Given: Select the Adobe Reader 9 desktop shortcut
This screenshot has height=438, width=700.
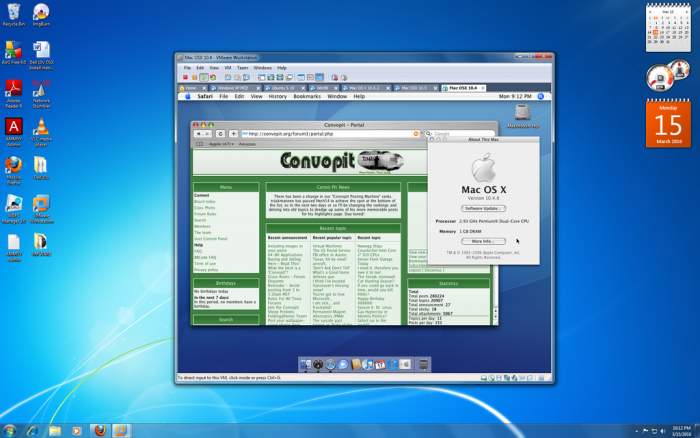Looking at the screenshot, I should 14,93.
